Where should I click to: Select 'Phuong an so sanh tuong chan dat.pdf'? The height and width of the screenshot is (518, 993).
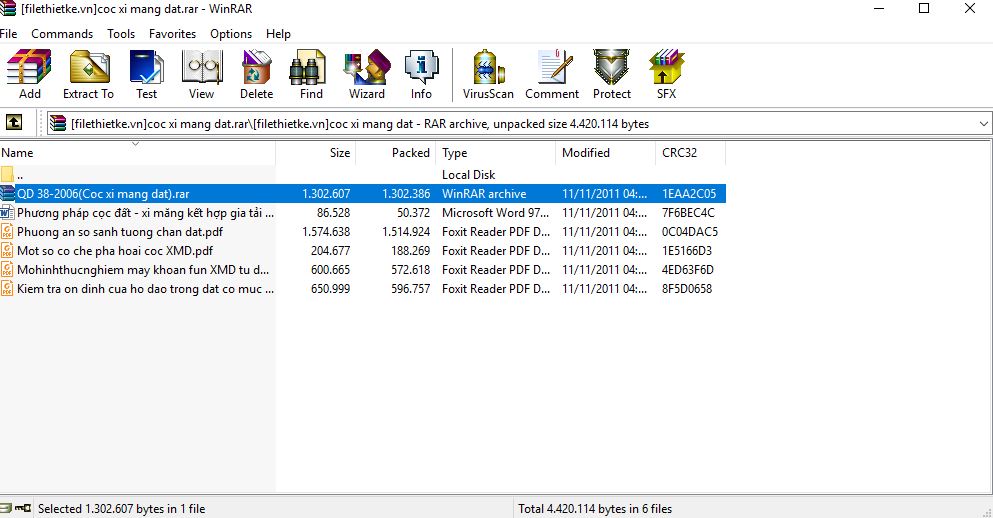coord(120,232)
